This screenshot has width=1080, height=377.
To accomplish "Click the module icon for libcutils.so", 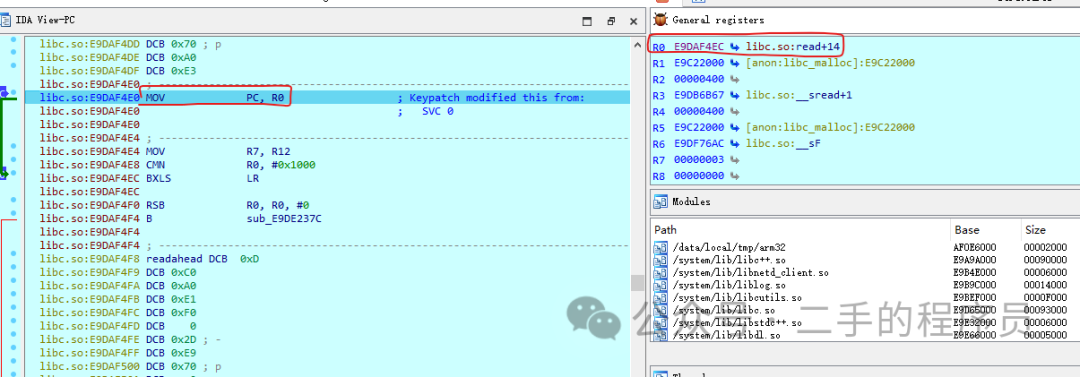I will (661, 298).
